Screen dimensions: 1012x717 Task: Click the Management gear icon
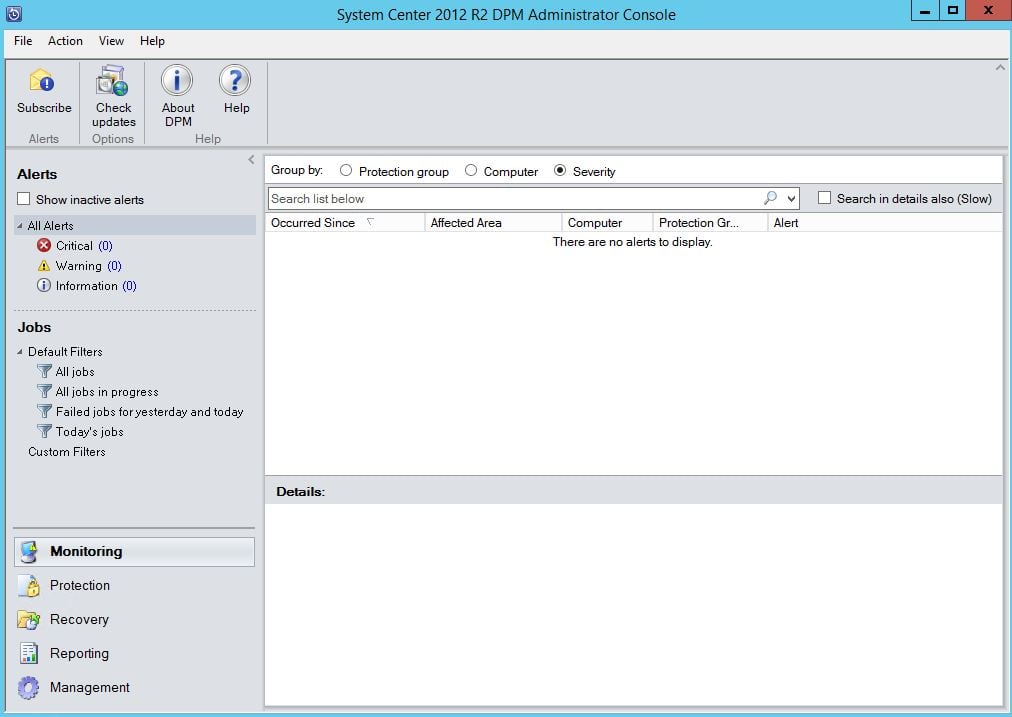pyautogui.click(x=29, y=687)
